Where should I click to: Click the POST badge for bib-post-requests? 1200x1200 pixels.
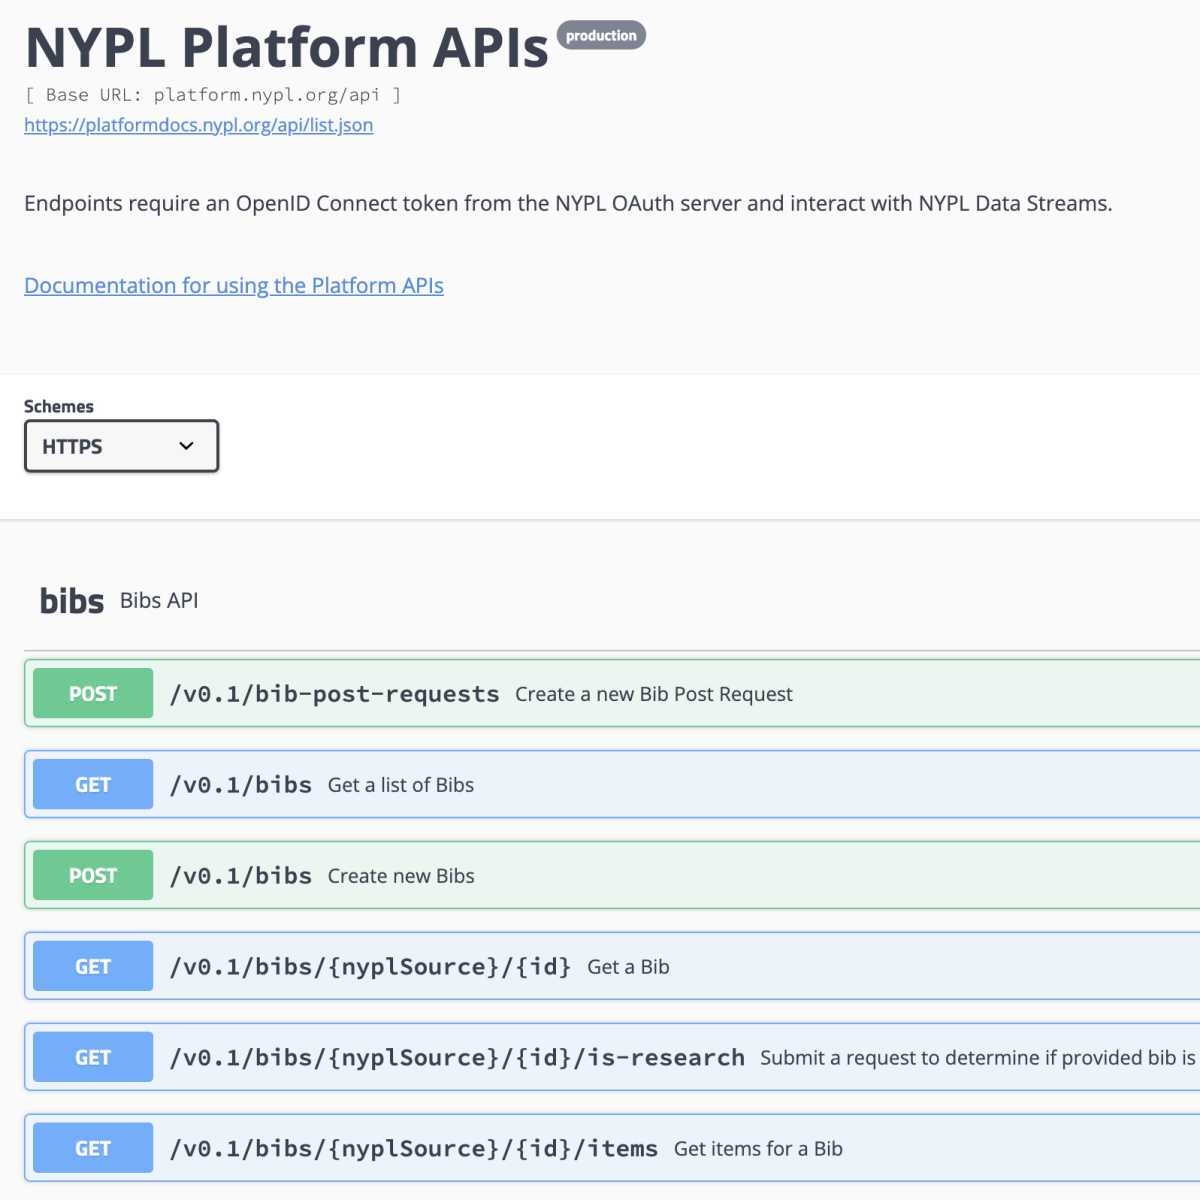click(x=93, y=694)
